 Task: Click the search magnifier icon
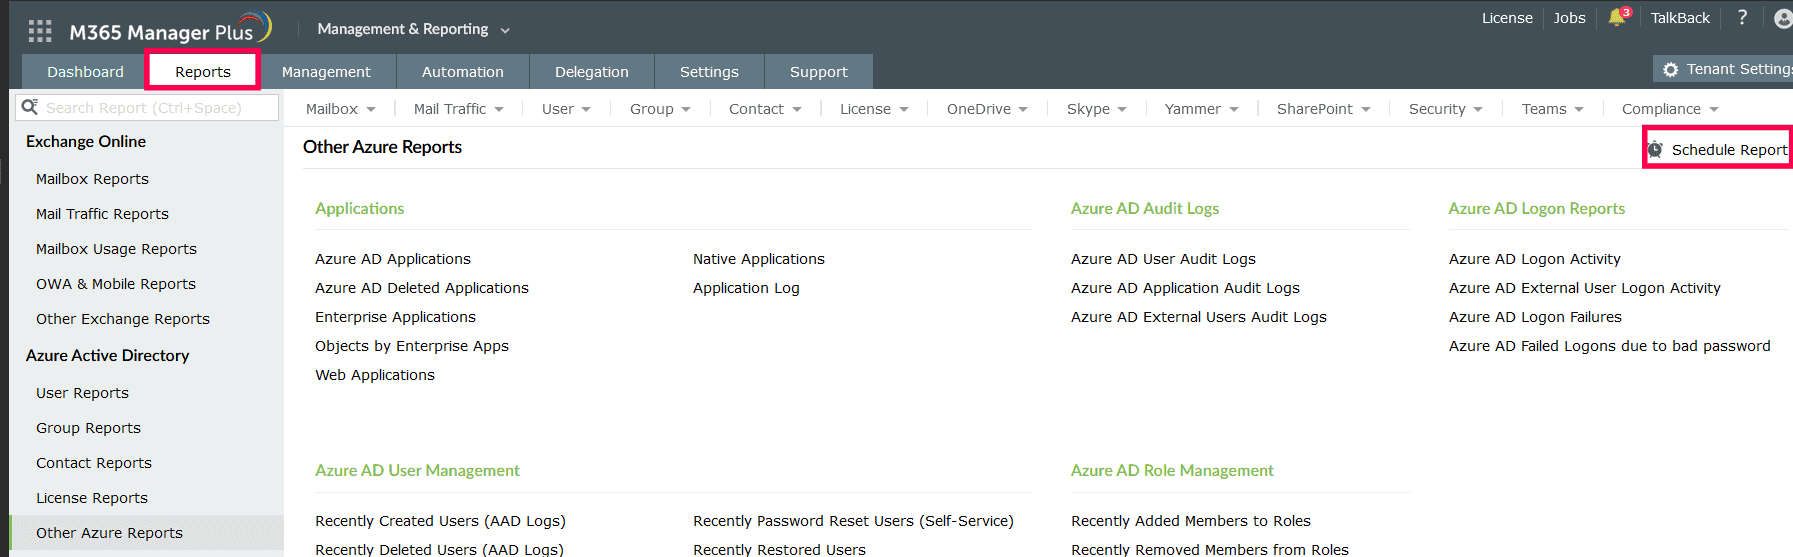coord(30,107)
